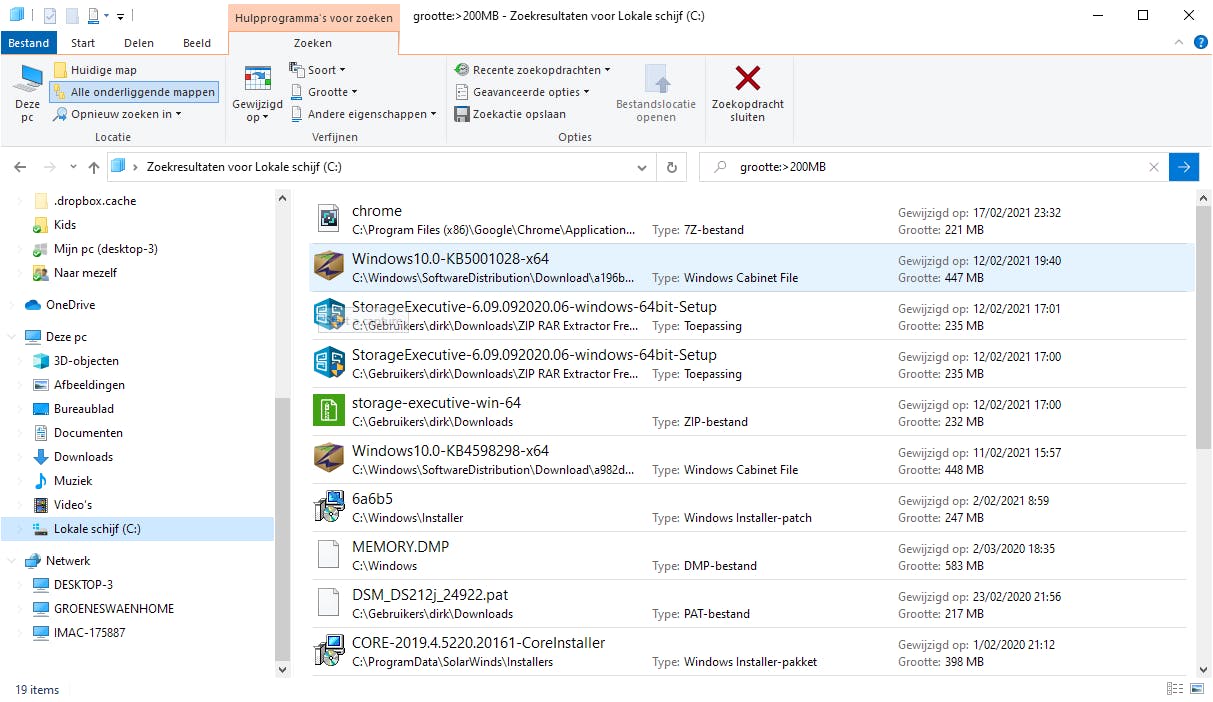Click the blue search arrow button
The image size is (1213, 702).
coord(1183,167)
